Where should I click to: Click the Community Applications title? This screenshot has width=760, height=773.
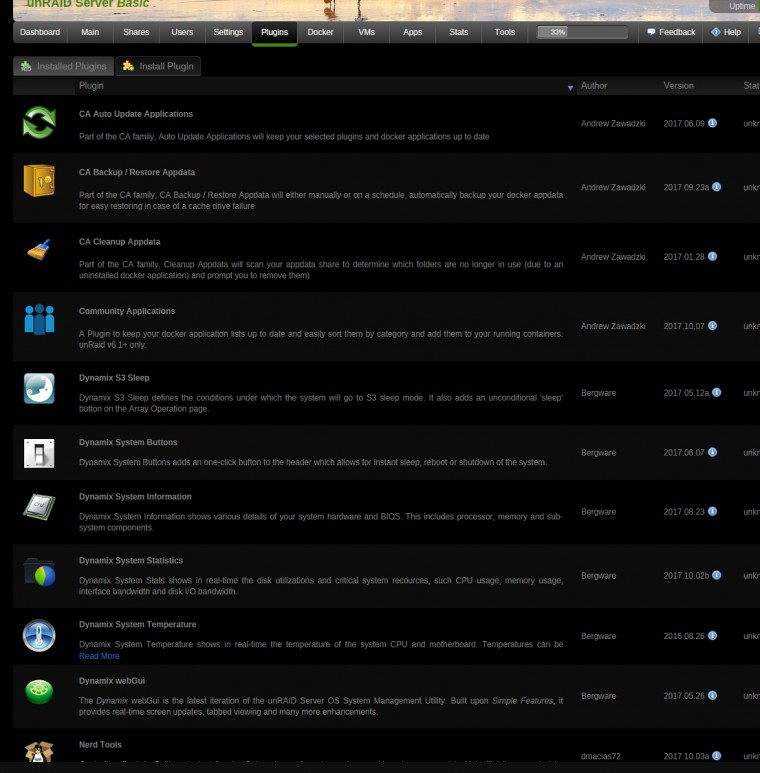[127, 311]
